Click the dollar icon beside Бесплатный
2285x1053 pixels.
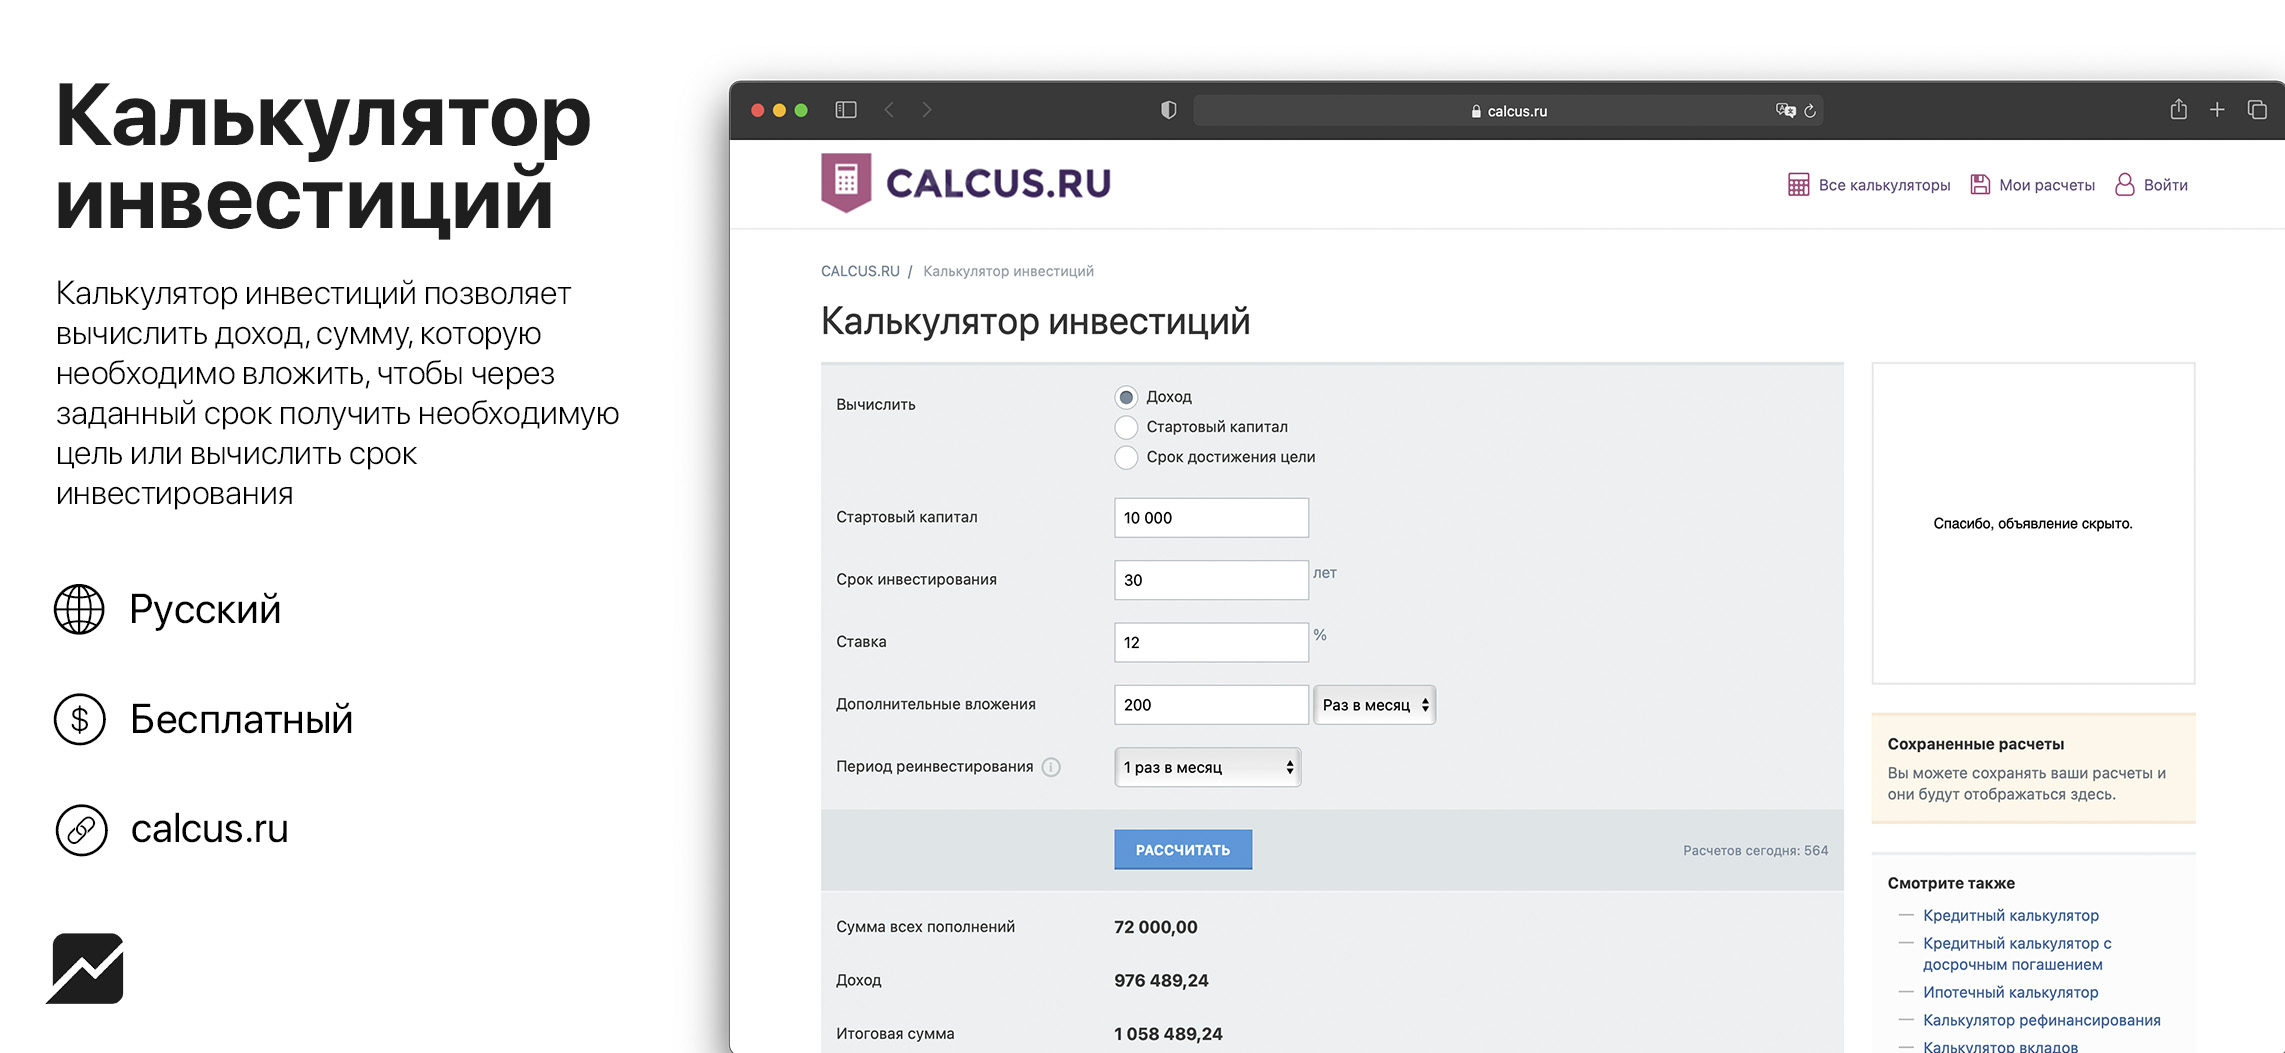tap(80, 719)
